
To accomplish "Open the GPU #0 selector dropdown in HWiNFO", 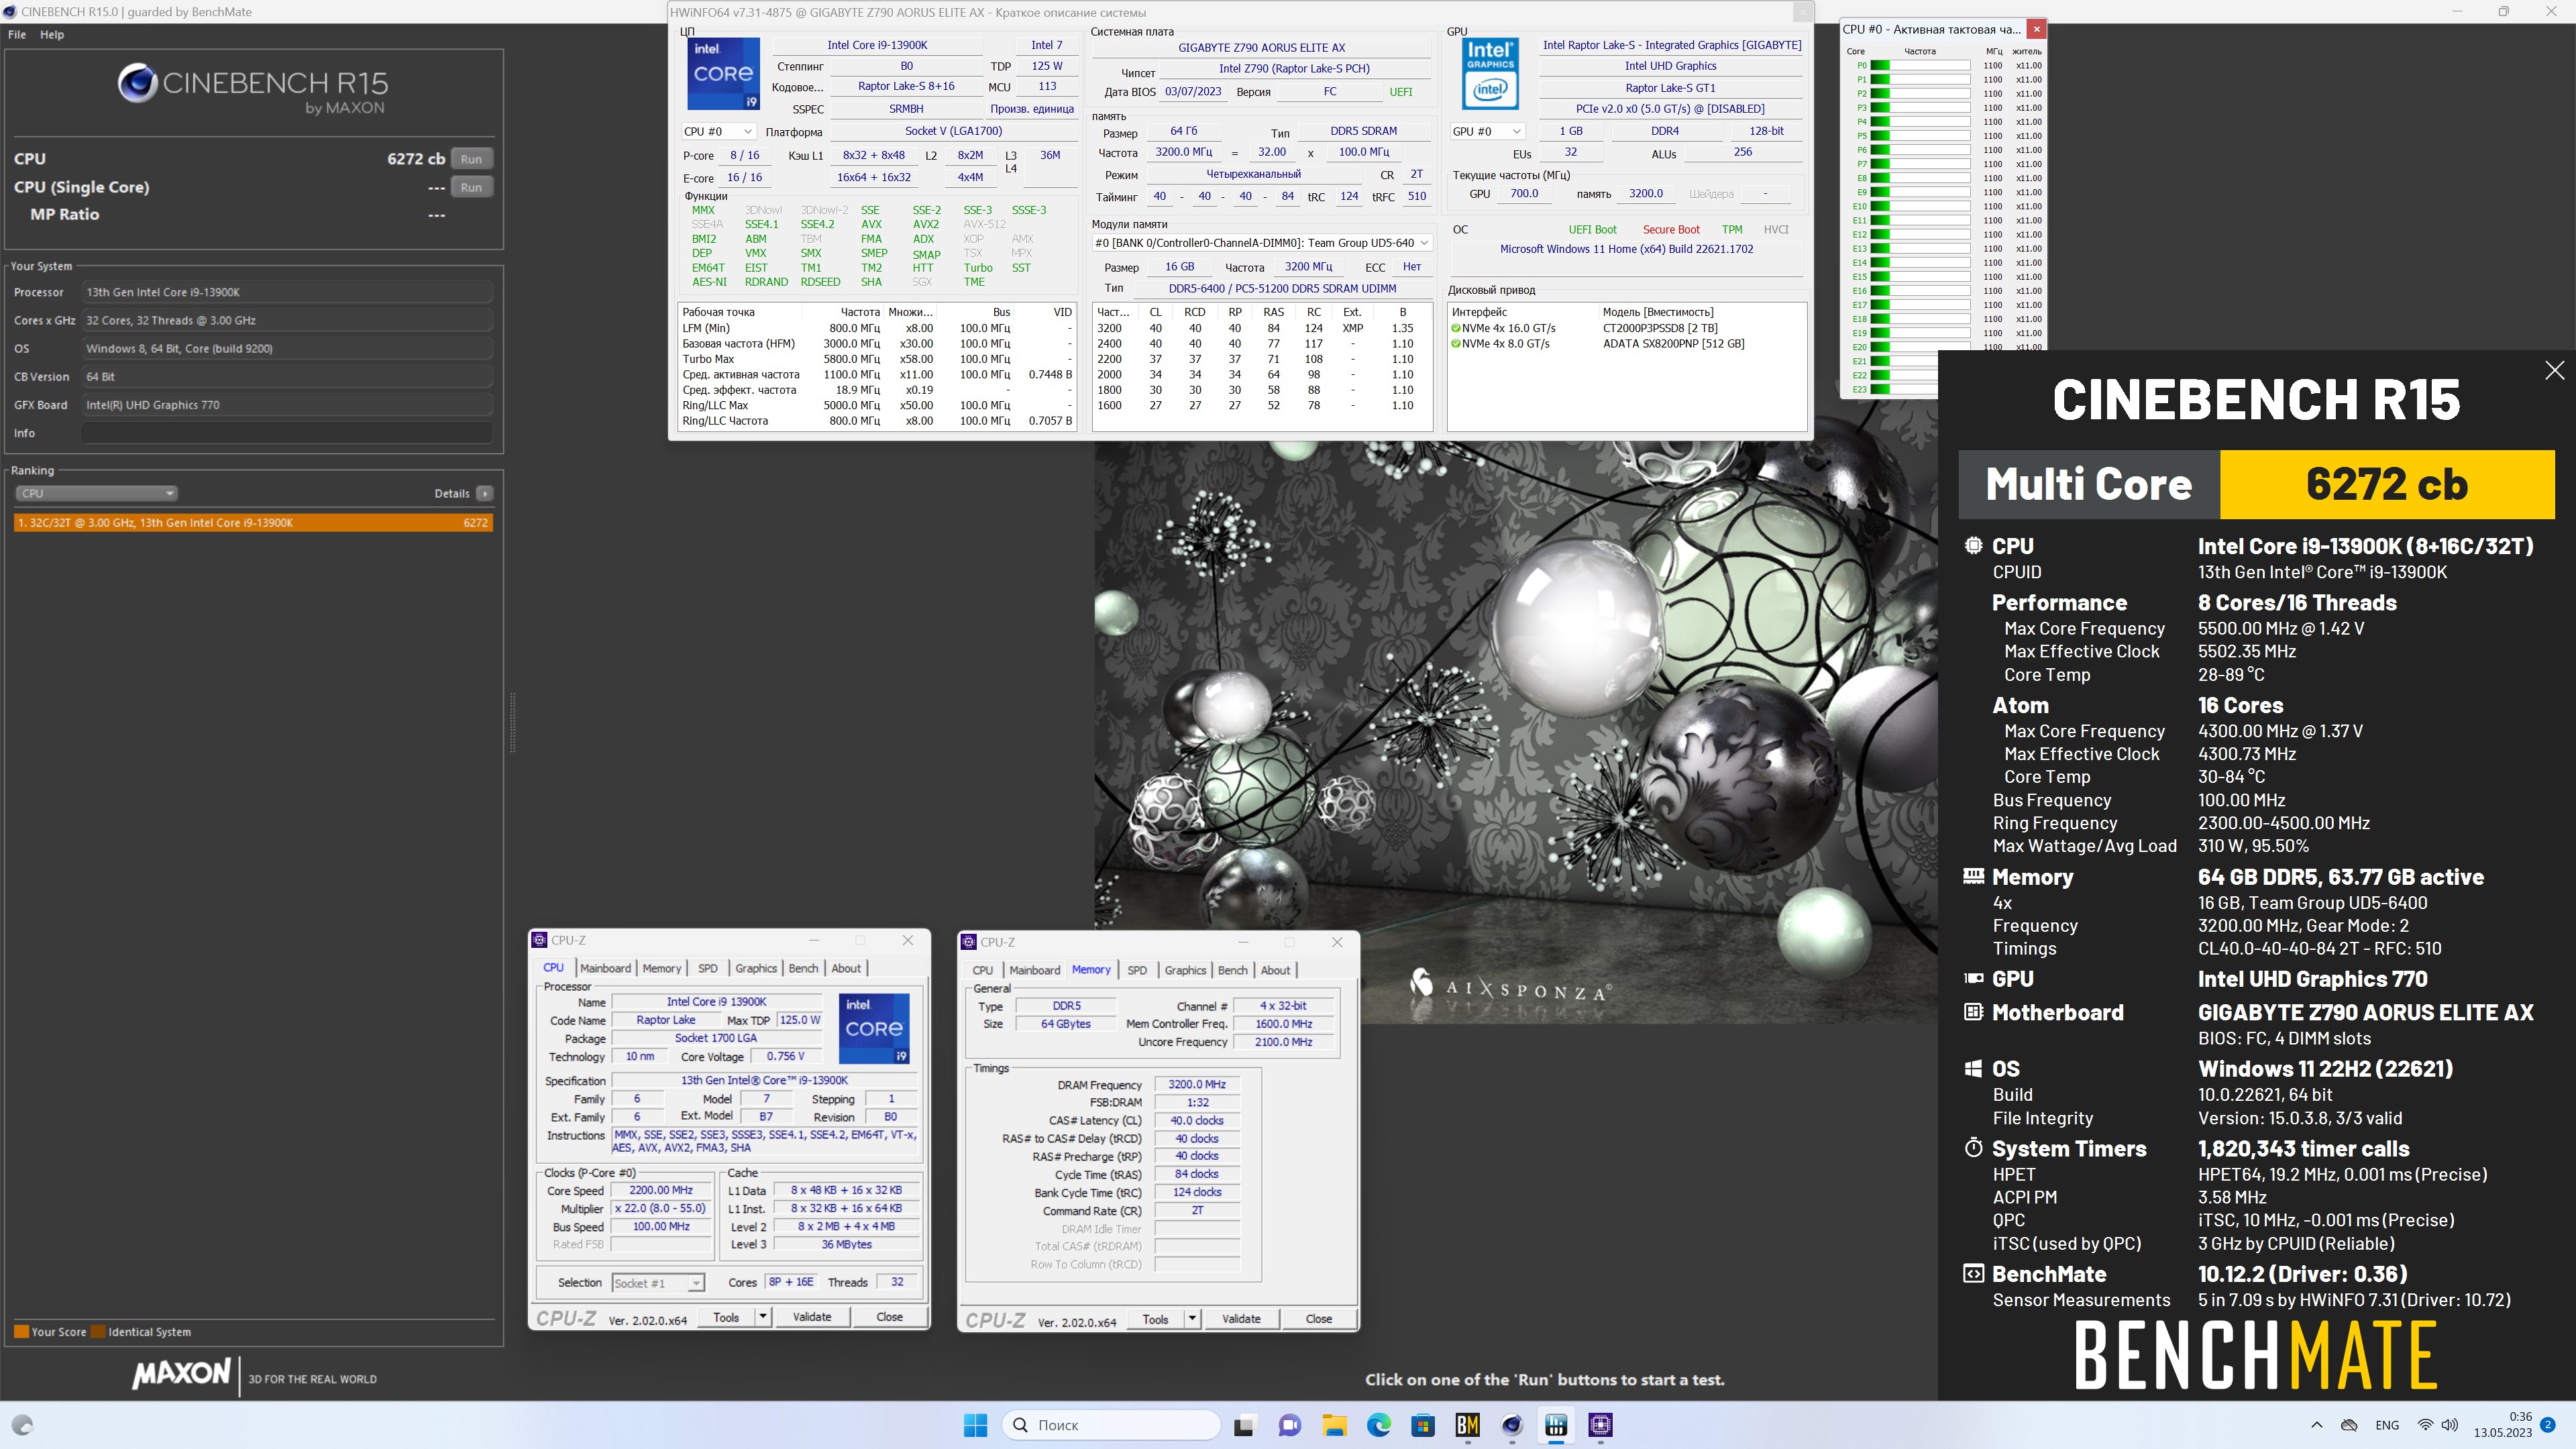I will [x=1487, y=131].
